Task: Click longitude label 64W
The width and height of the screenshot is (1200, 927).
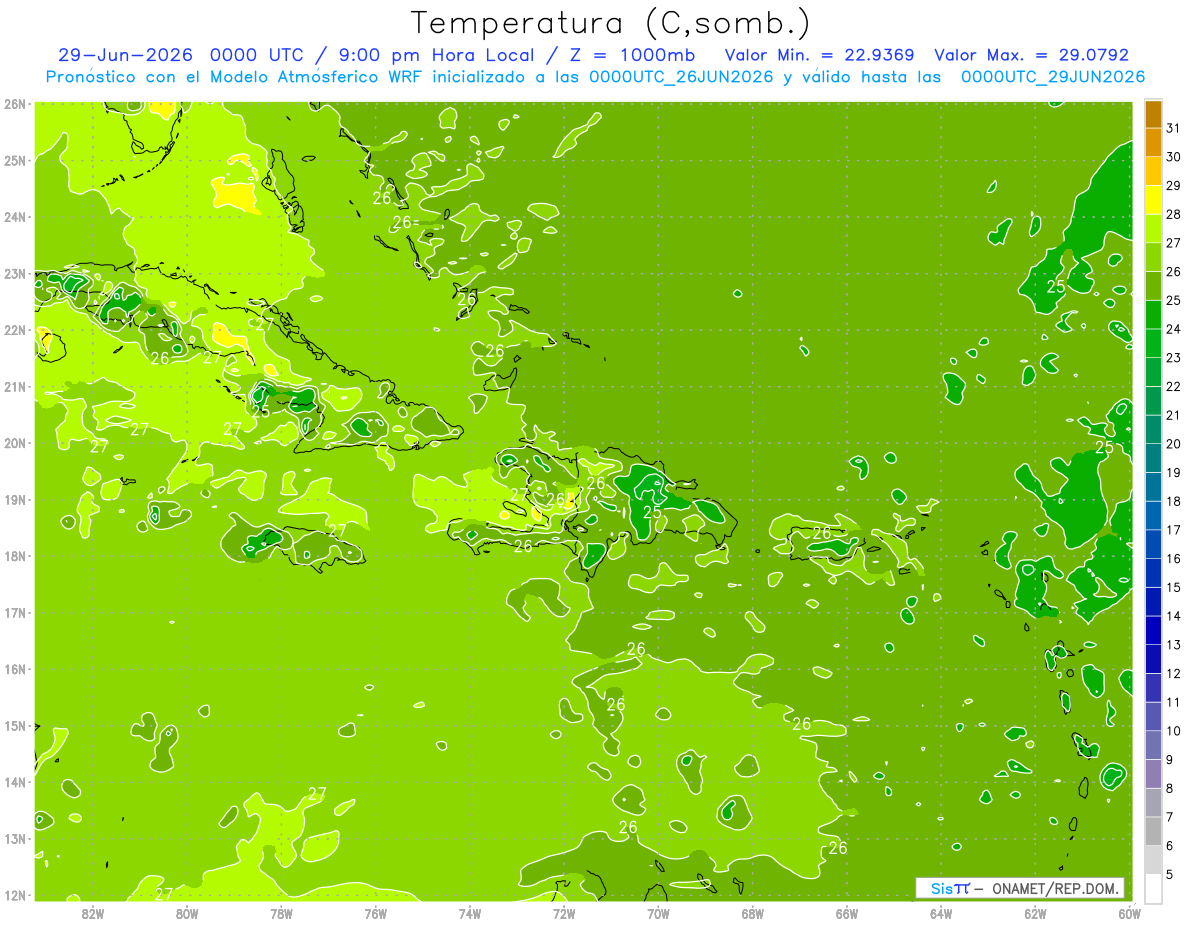Action: coord(941,913)
